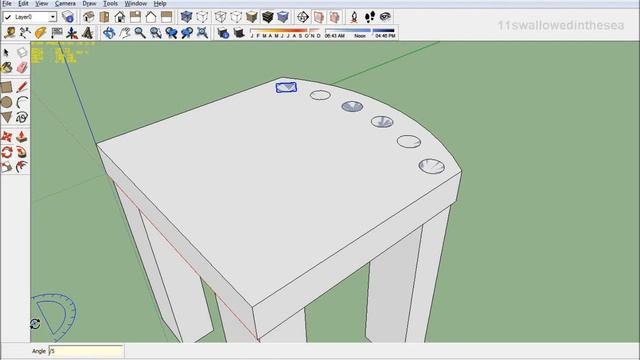Enable Hidden Line face style
Screen dimensions: 640x360
pyautogui.click(x=236, y=17)
